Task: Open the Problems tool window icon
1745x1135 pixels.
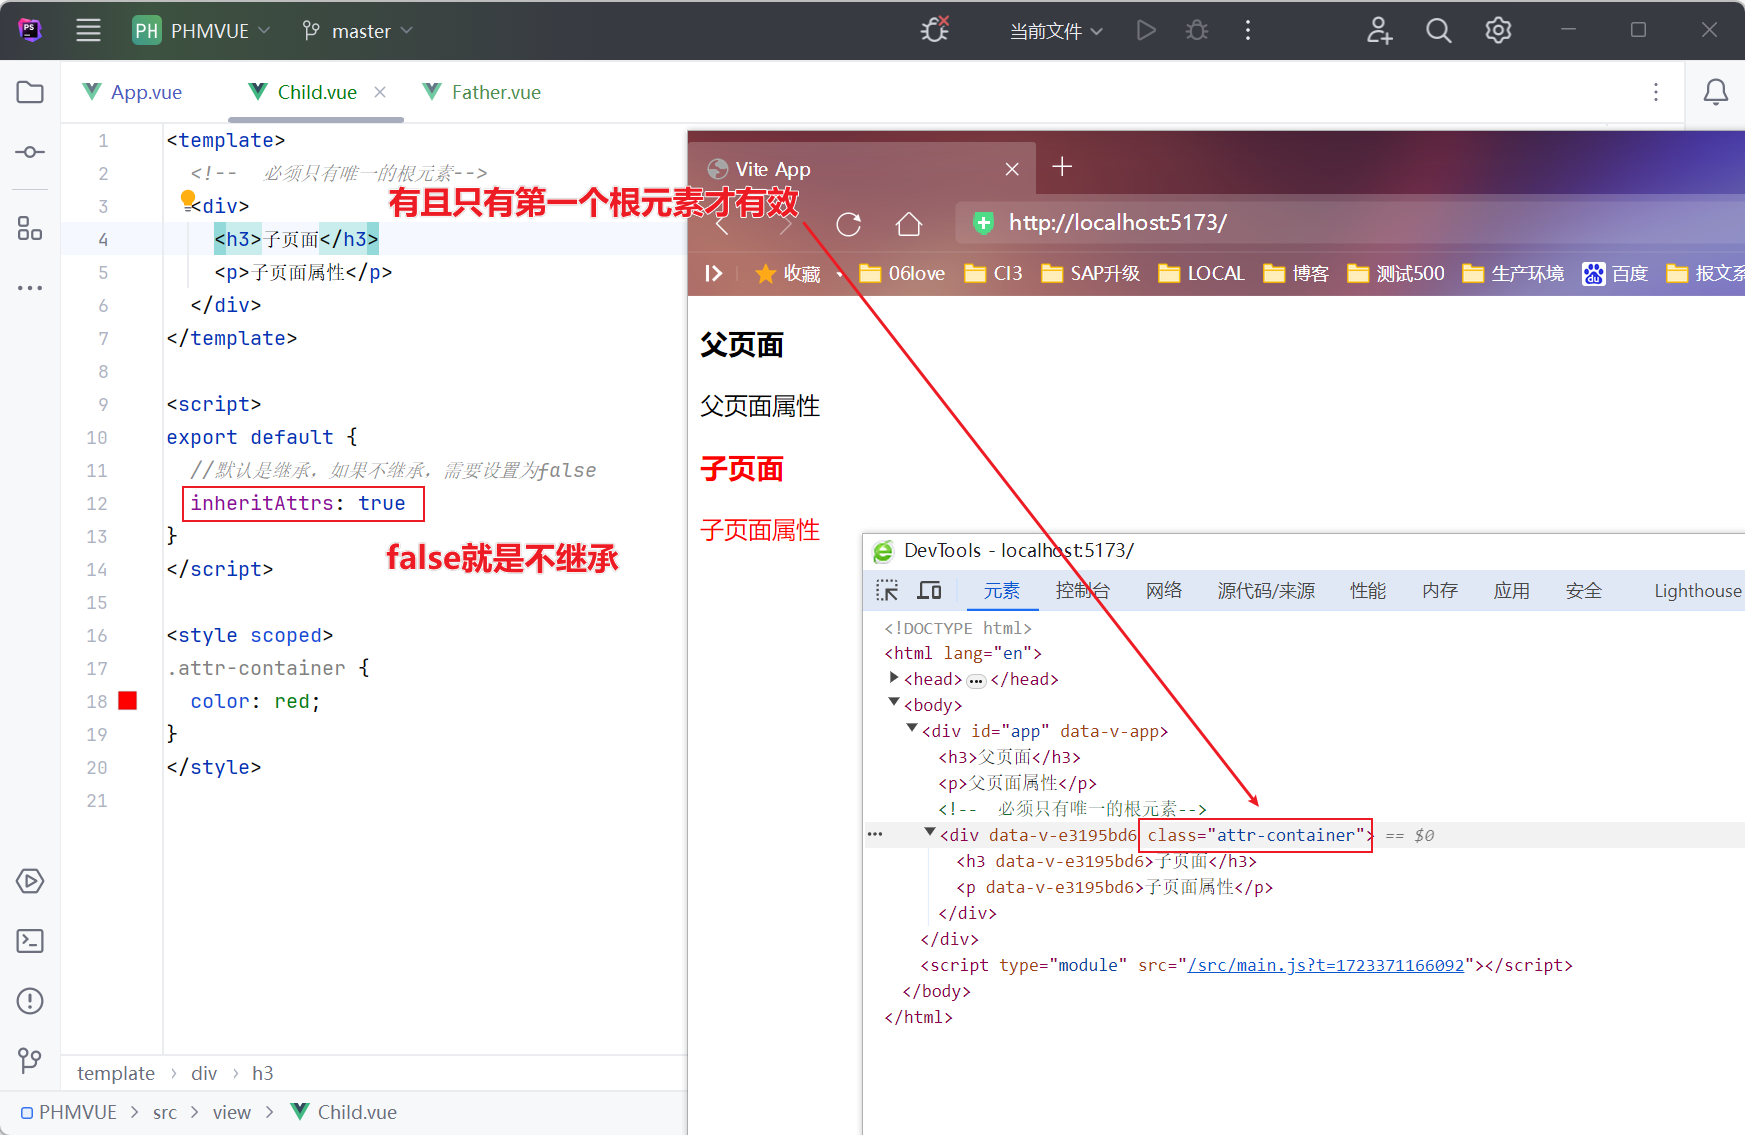Action: (x=30, y=1001)
